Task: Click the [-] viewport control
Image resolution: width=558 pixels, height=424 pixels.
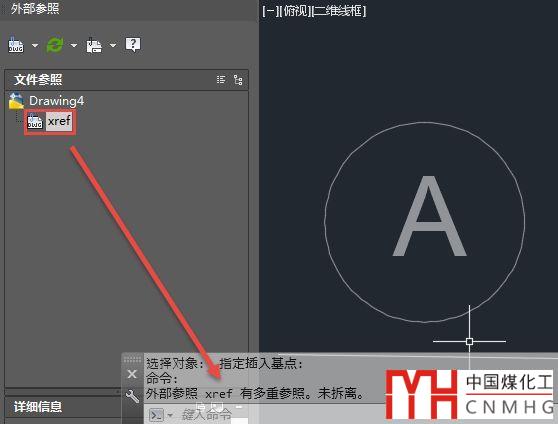Action: click(x=270, y=11)
